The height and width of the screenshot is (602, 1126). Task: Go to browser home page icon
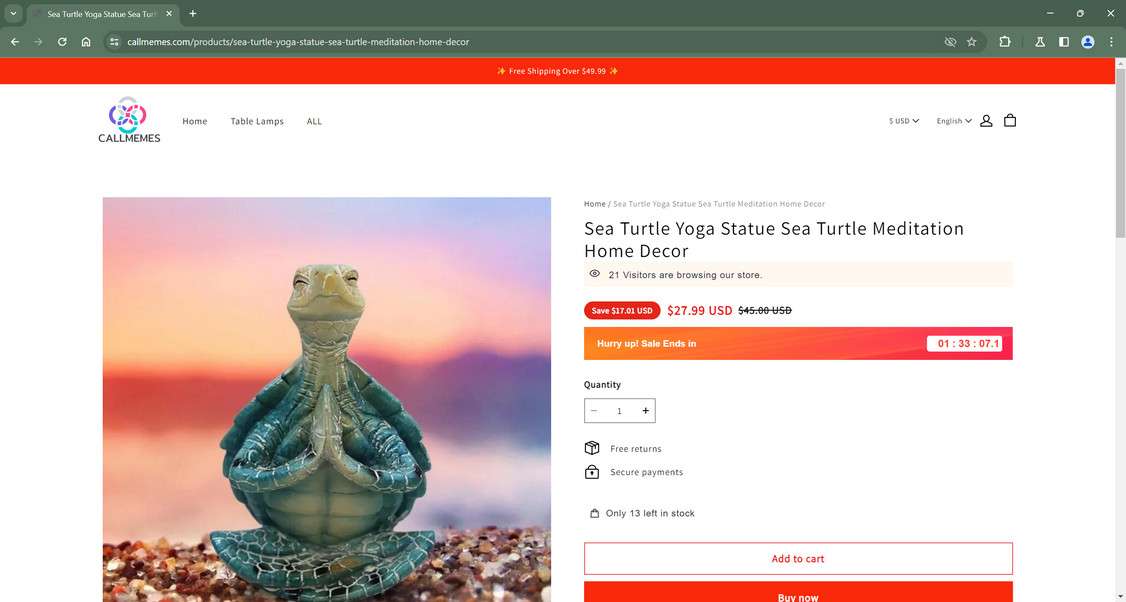(x=86, y=42)
